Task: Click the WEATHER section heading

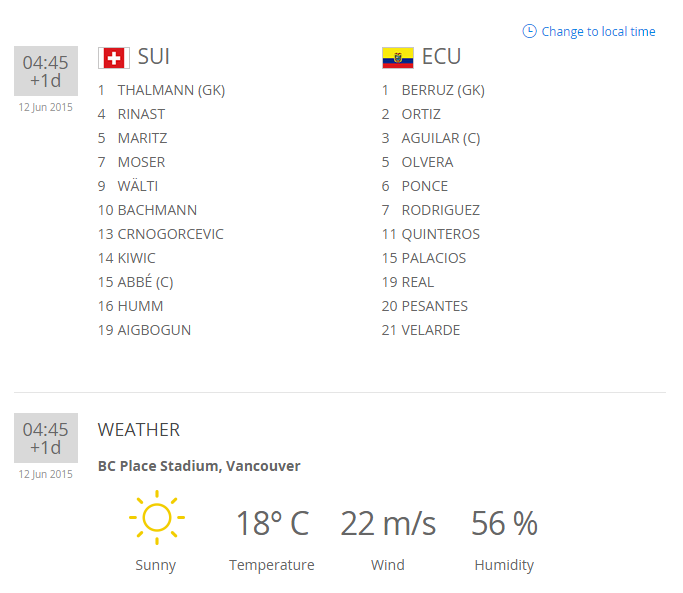Action: [x=139, y=430]
